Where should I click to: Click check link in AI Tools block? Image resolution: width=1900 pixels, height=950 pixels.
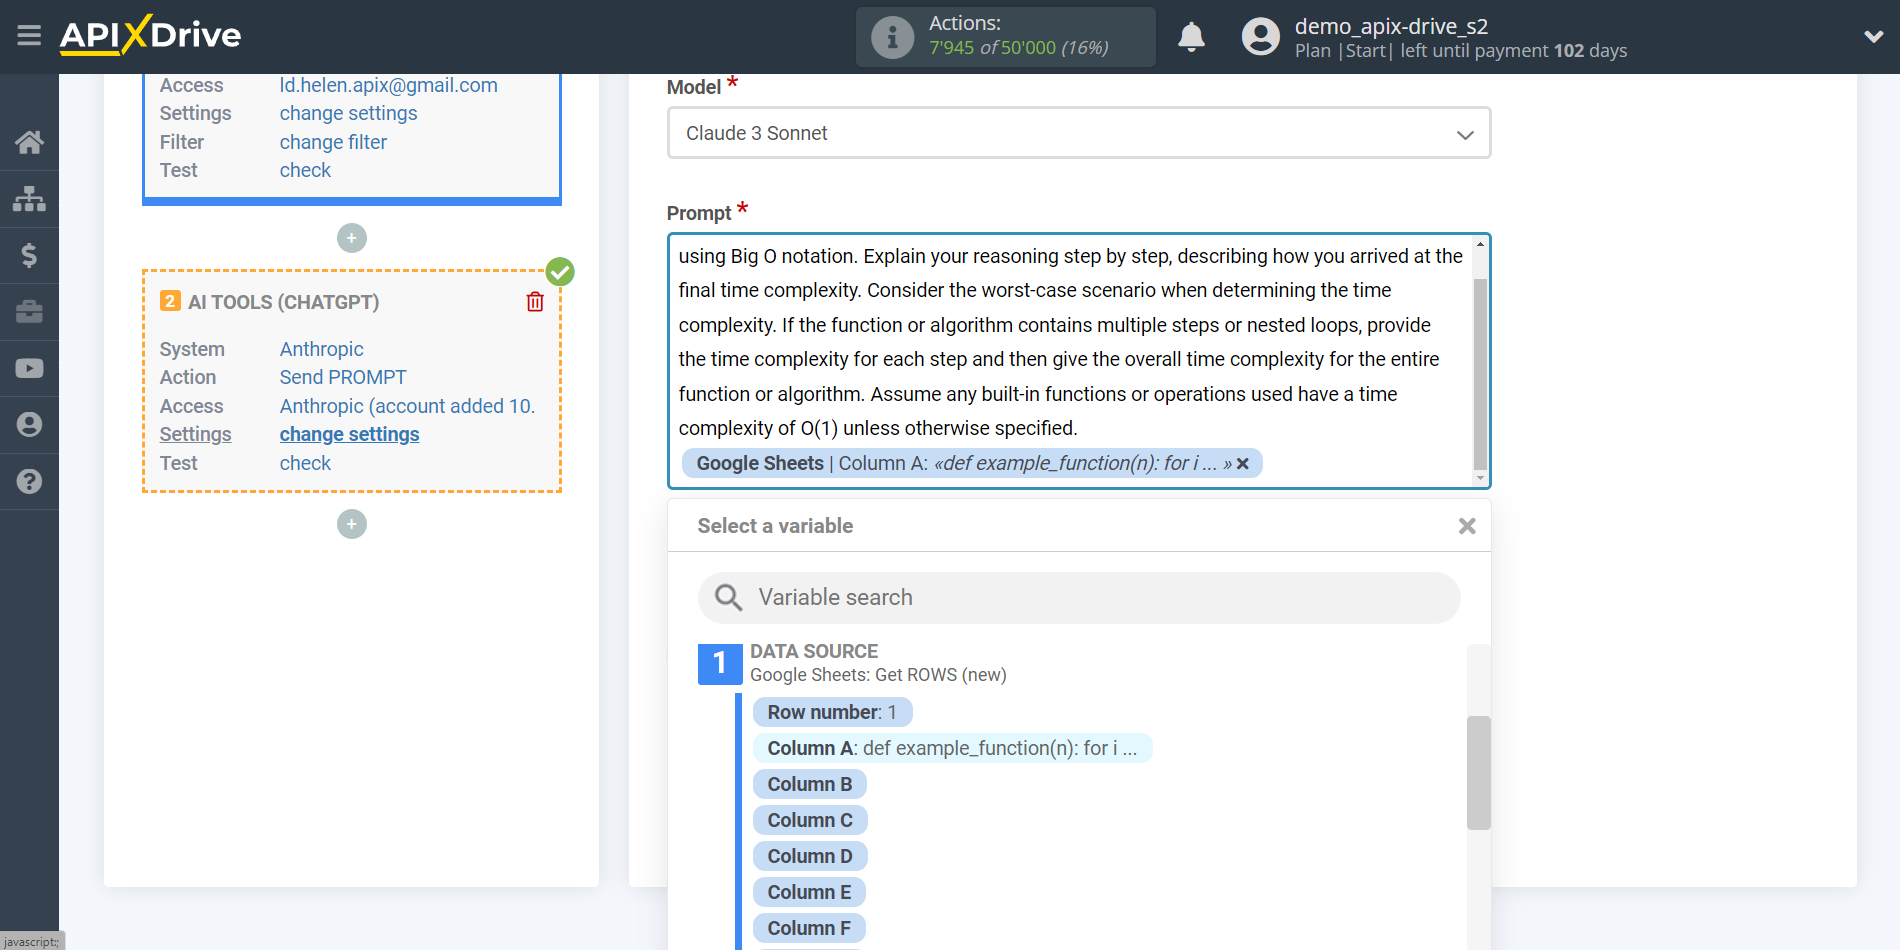point(305,463)
